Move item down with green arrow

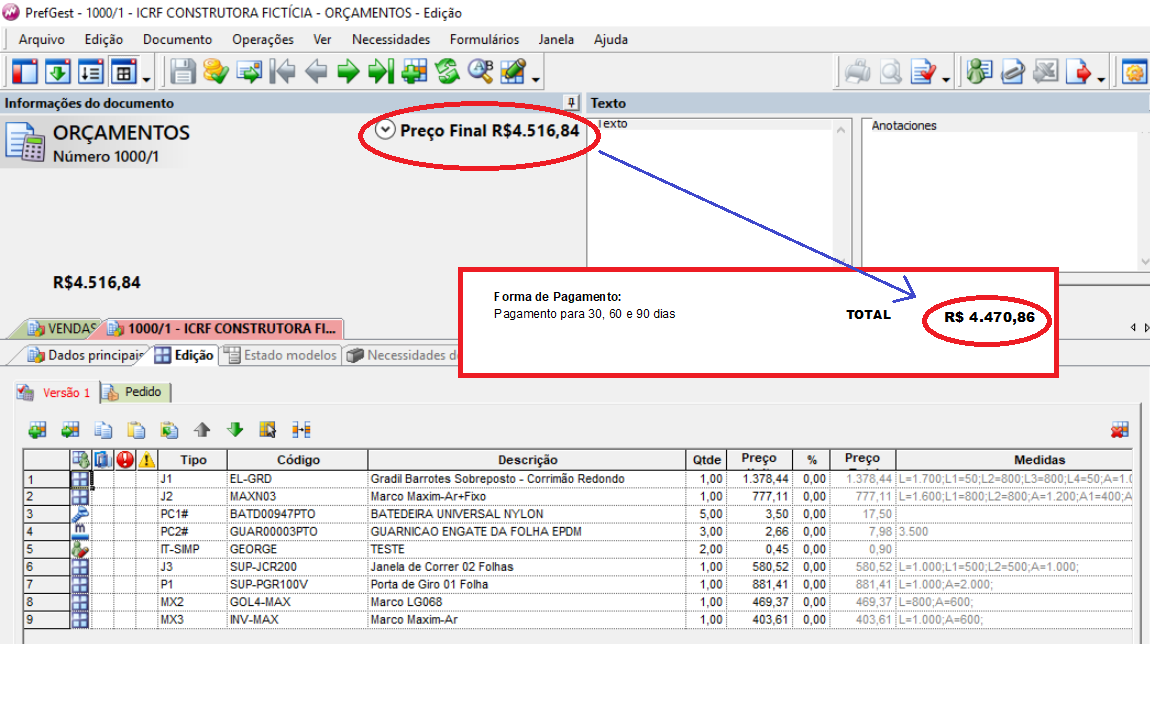tap(235, 430)
